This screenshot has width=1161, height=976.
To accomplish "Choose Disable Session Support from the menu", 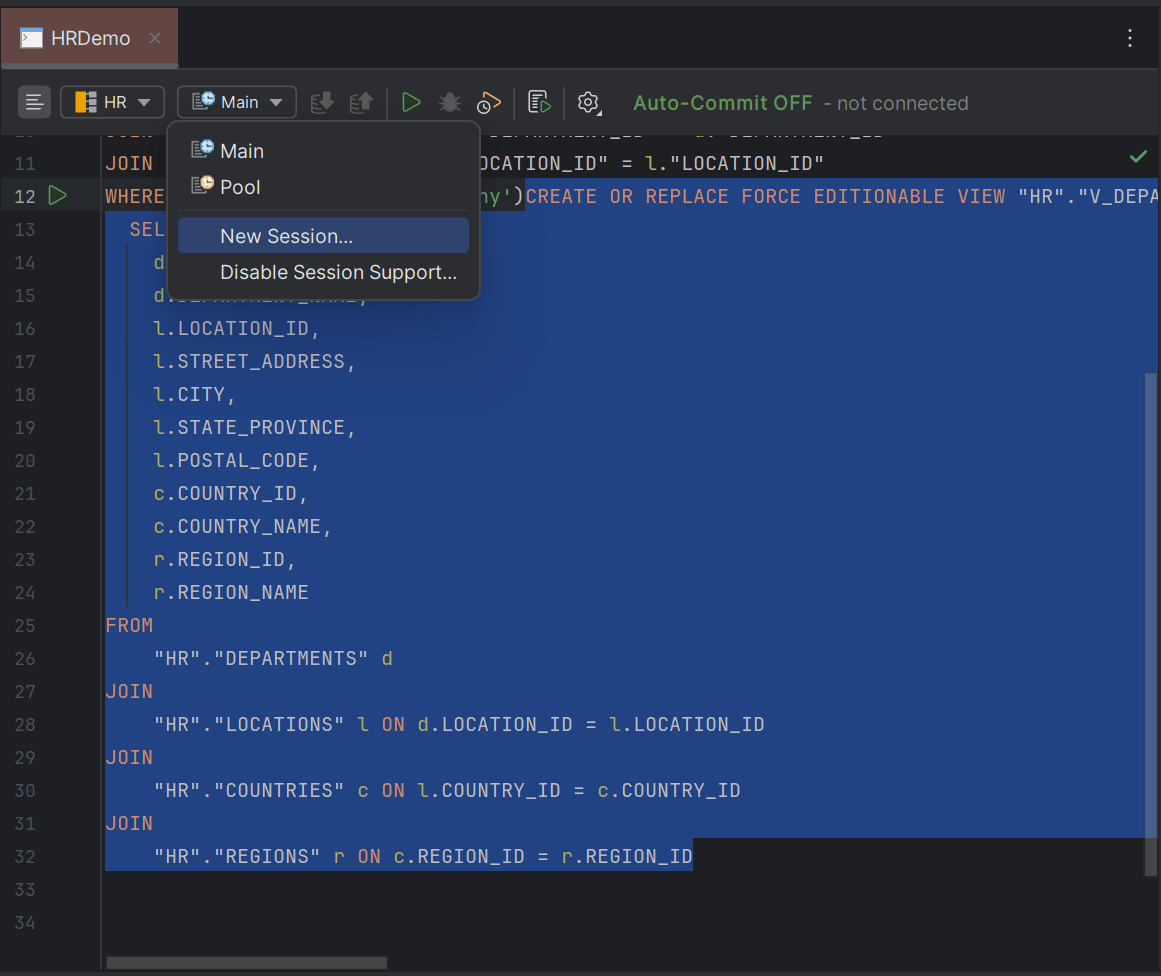I will [x=338, y=272].
